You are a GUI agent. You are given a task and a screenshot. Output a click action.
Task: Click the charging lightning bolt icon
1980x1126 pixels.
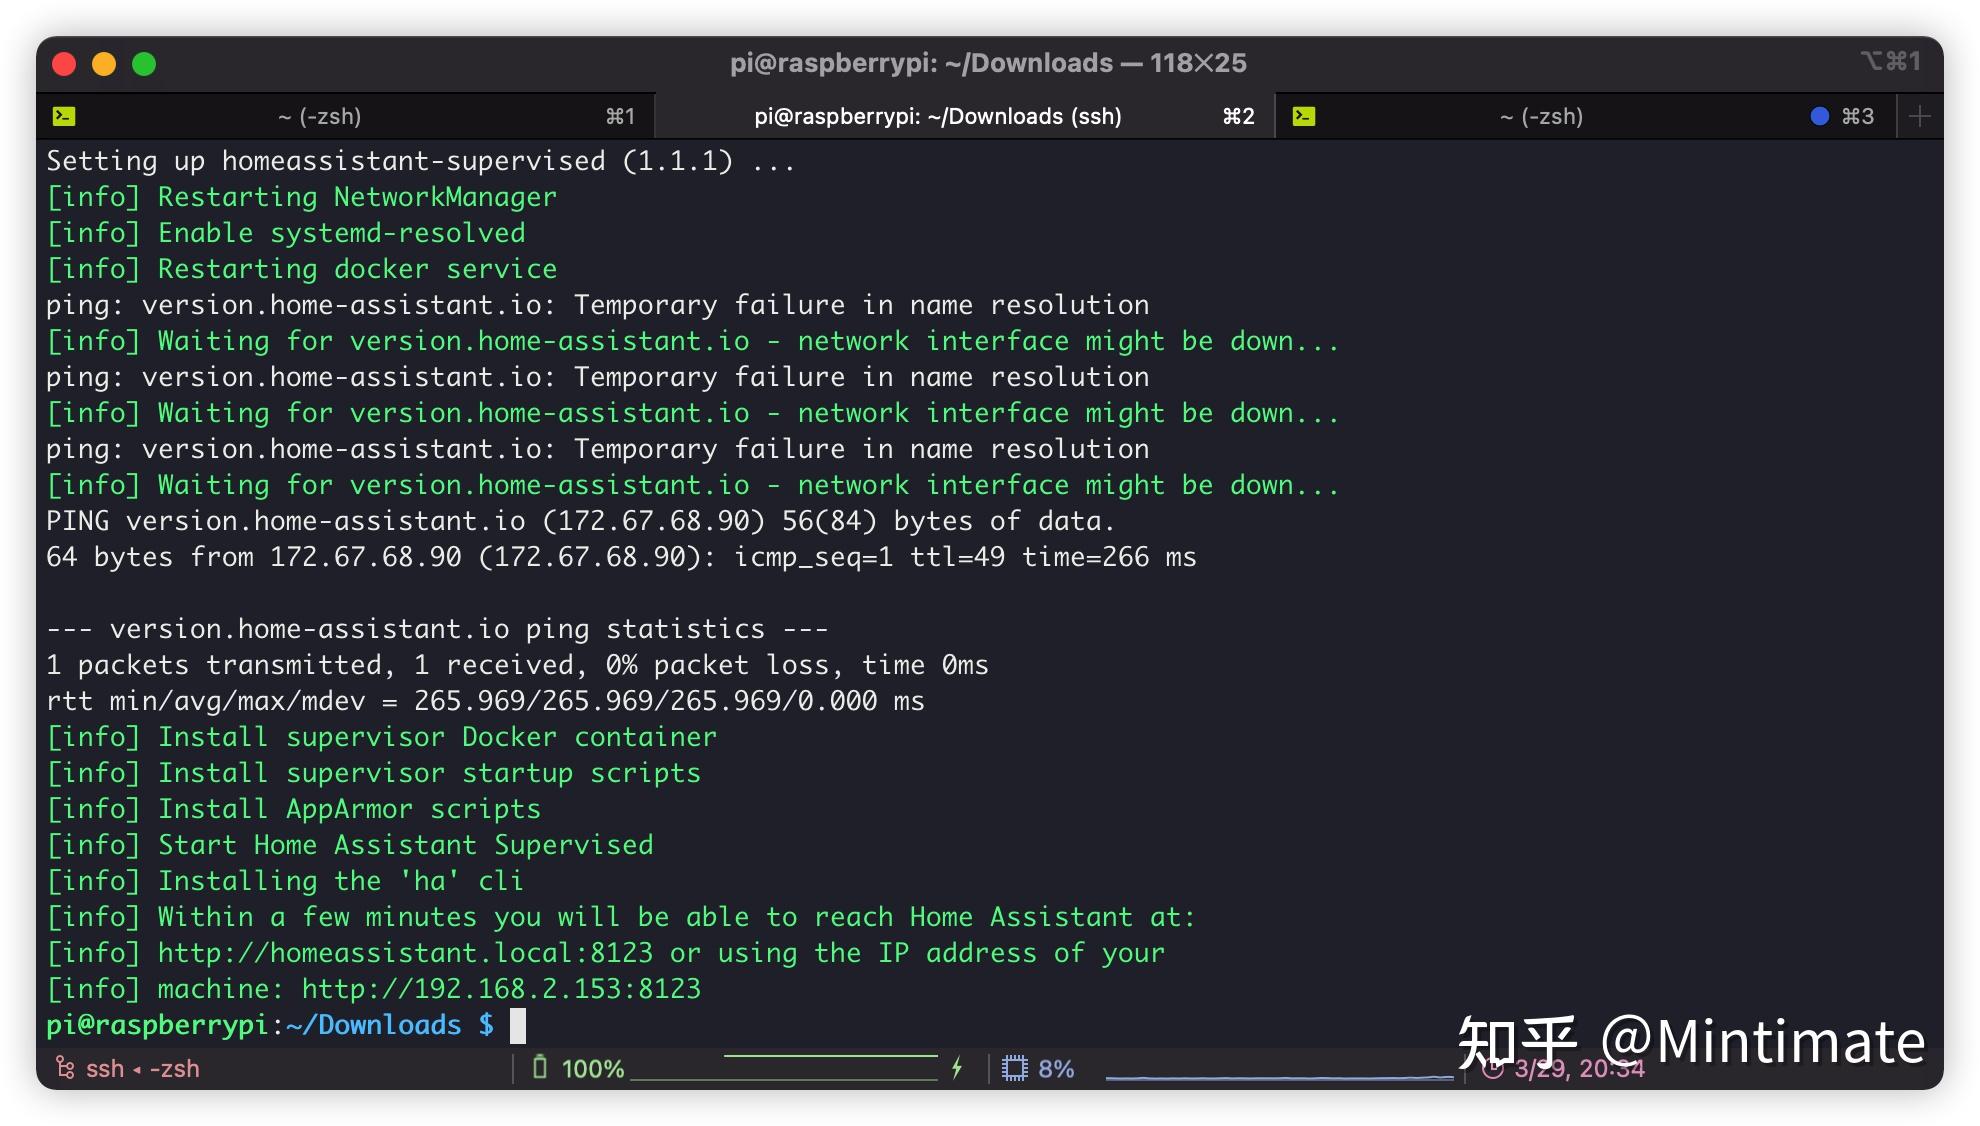[x=957, y=1068]
